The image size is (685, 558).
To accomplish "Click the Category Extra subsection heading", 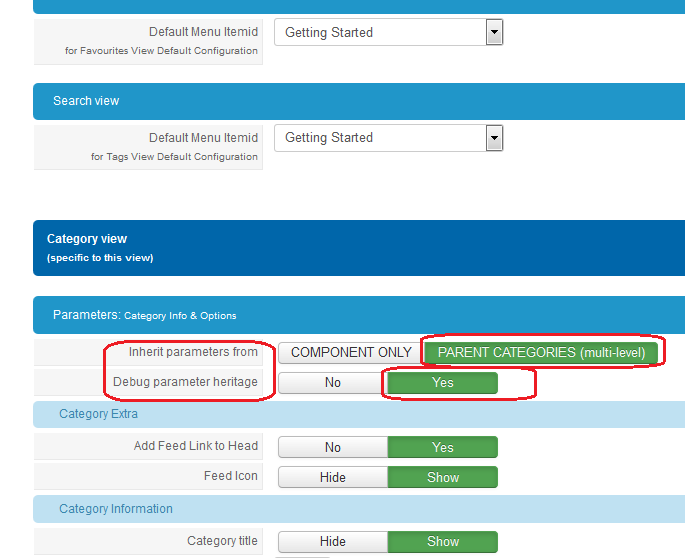I will [x=98, y=414].
